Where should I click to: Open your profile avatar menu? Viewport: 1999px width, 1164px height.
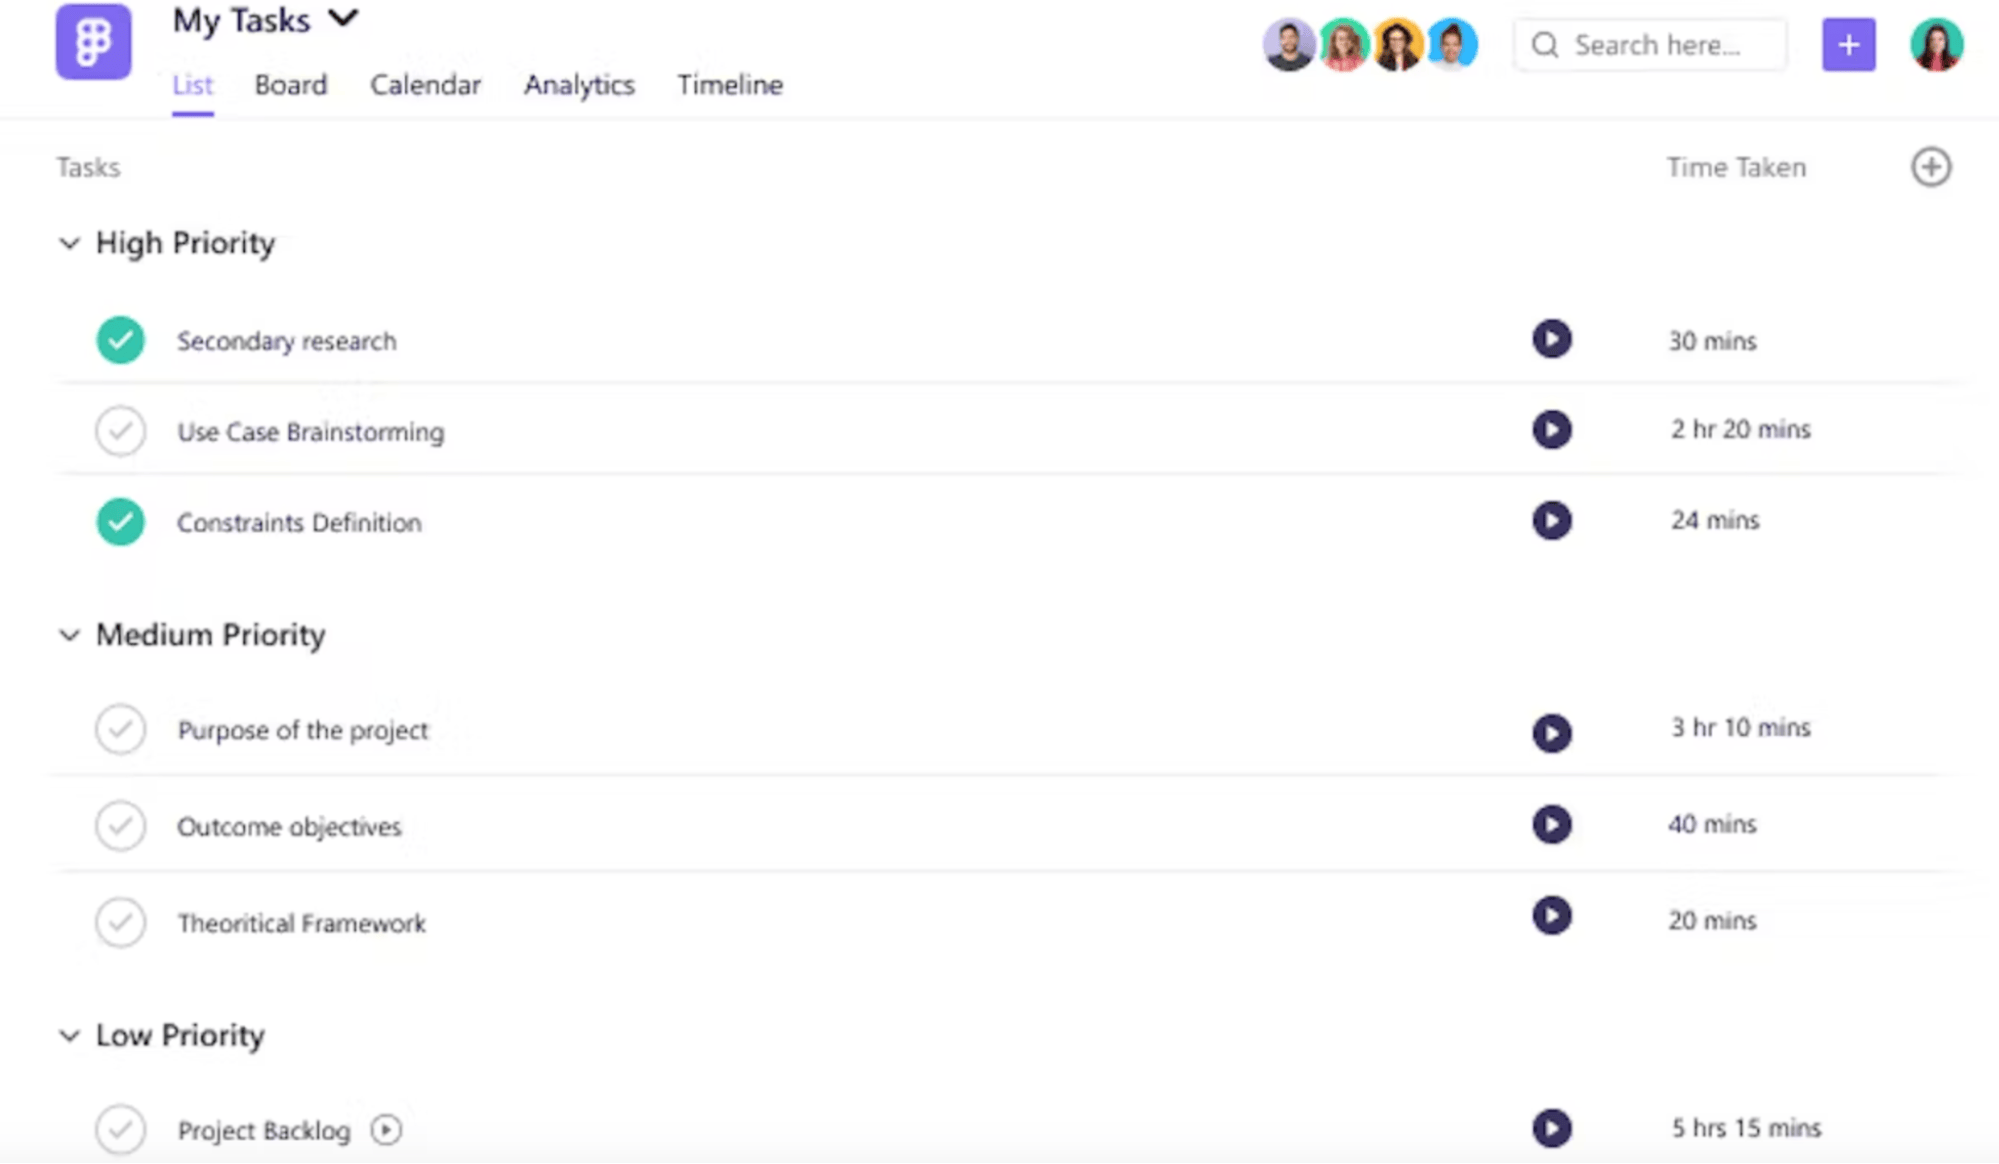1936,44
